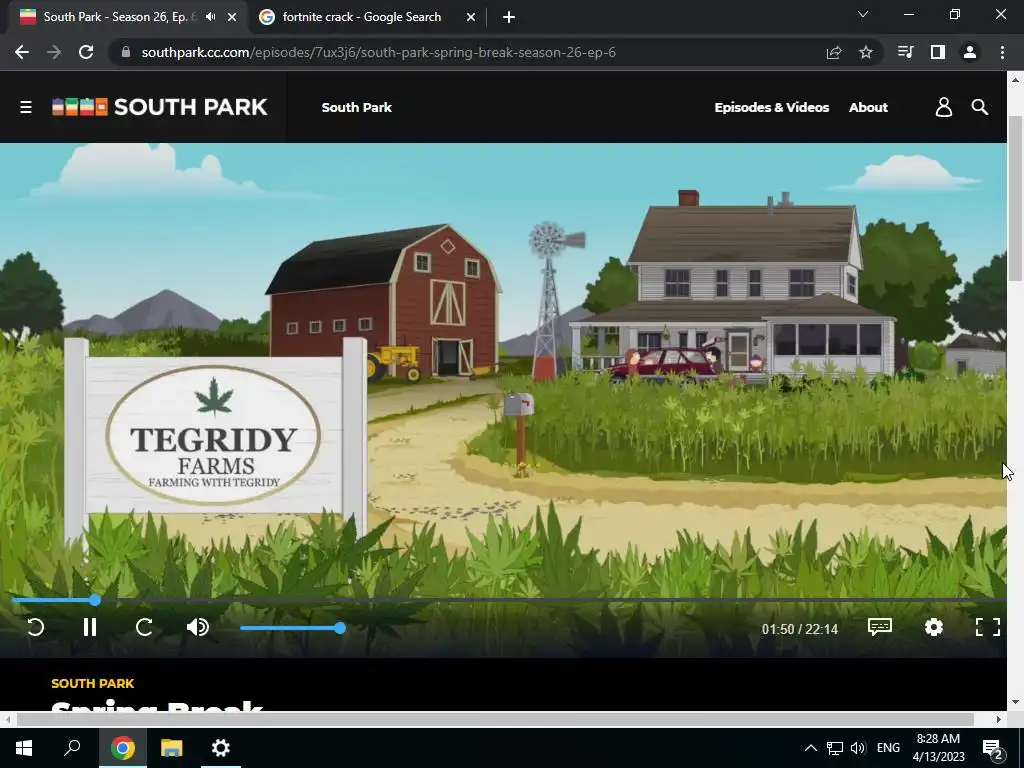The image size is (1024, 768).
Task: Pause the video playback
Action: tap(90, 628)
